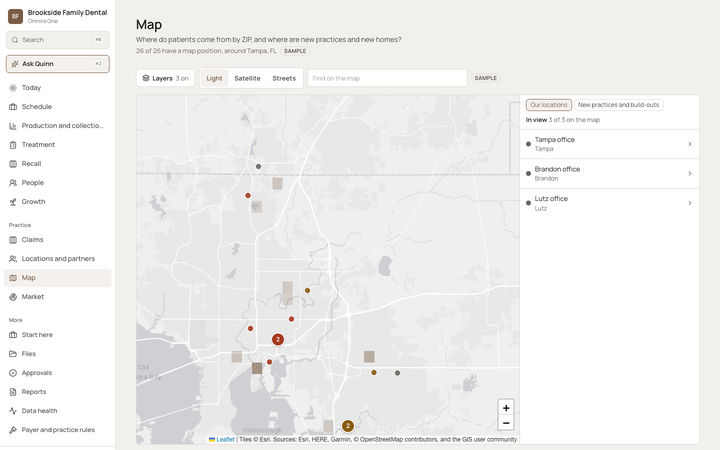Open Data health page
This screenshot has width=720, height=450.
pyautogui.click(x=58, y=411)
